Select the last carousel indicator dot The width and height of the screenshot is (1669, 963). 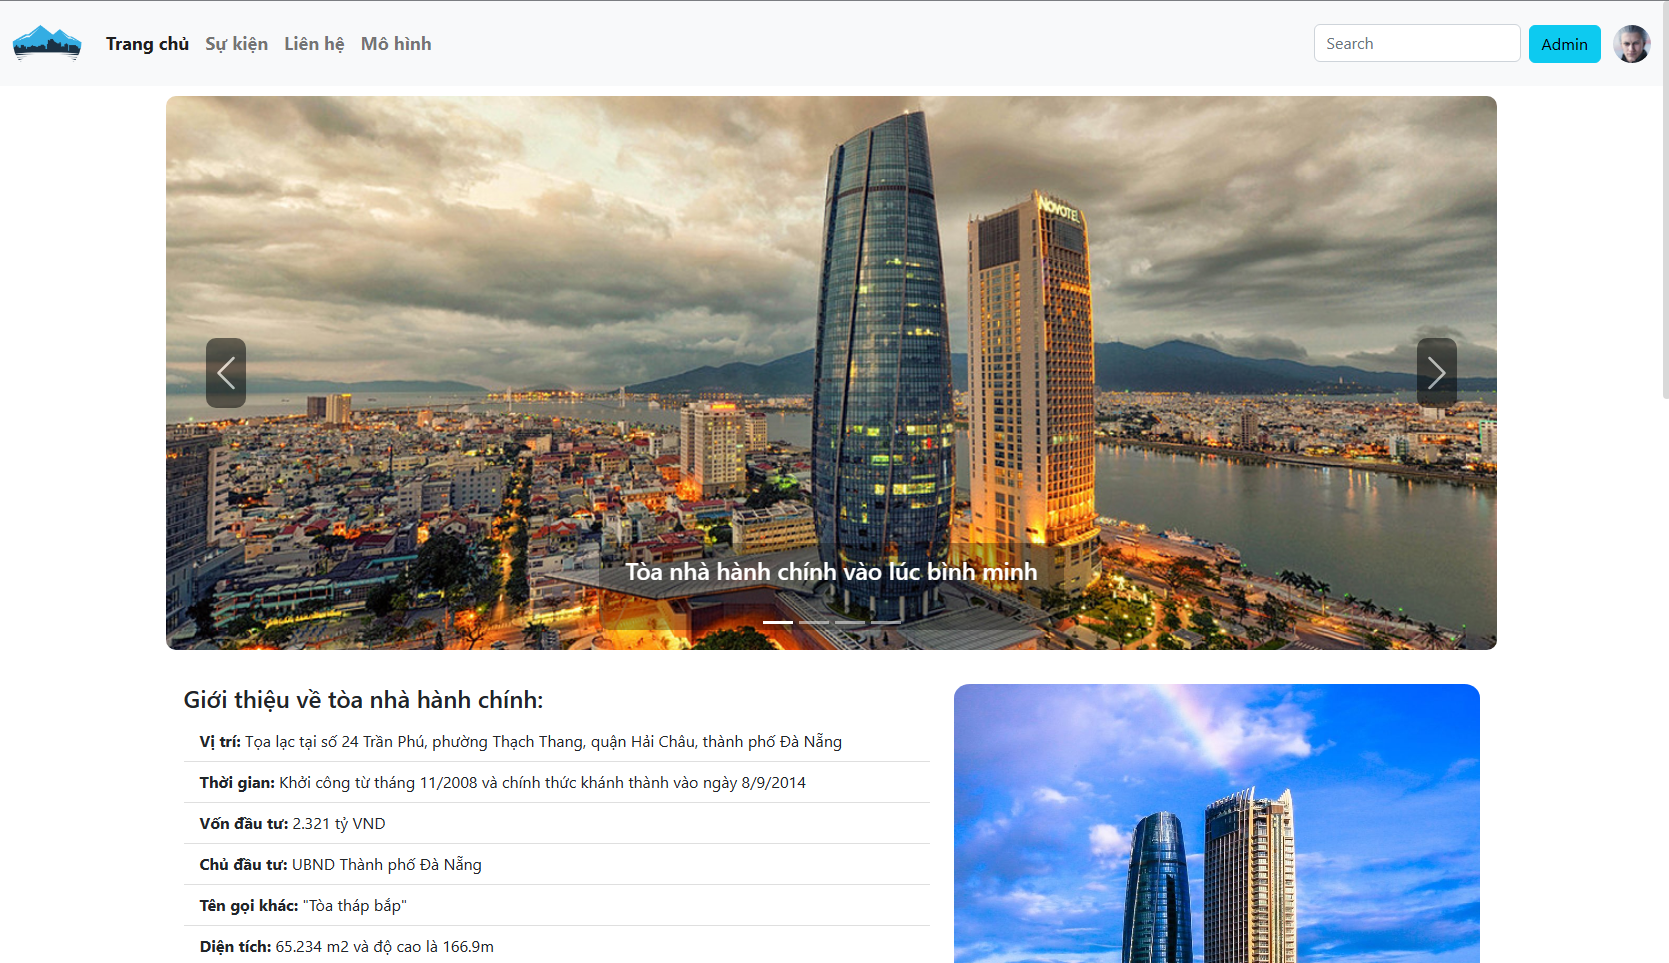pyautogui.click(x=885, y=621)
